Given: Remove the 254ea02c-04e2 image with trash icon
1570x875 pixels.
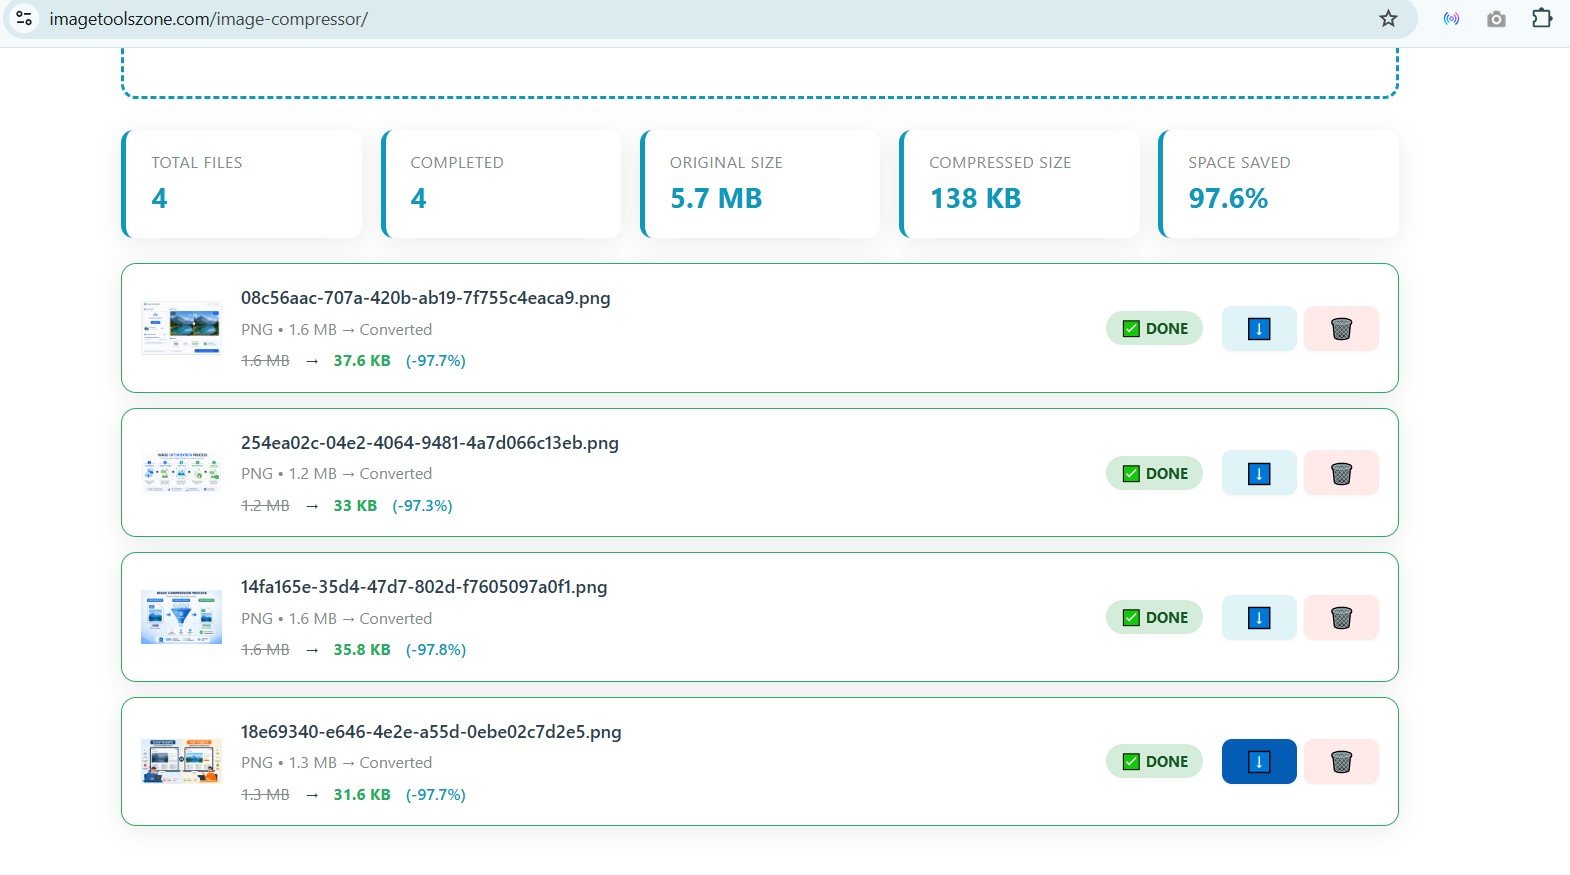Looking at the screenshot, I should 1341,473.
